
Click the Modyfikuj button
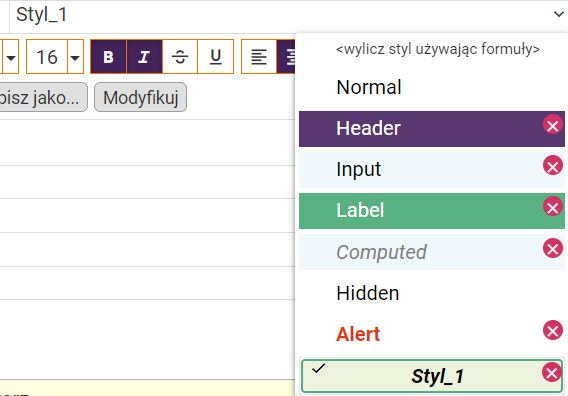(x=141, y=97)
